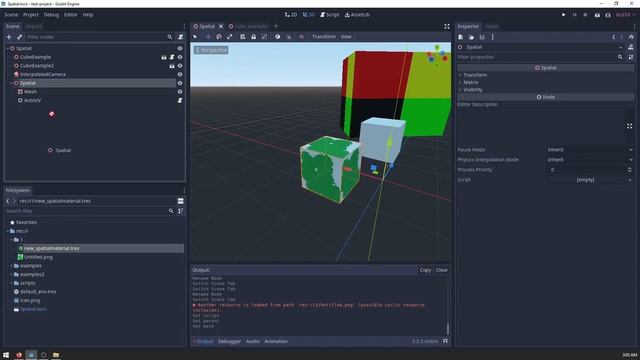Toggle visibility of root Spatial node
640x360 pixels.
180,48
